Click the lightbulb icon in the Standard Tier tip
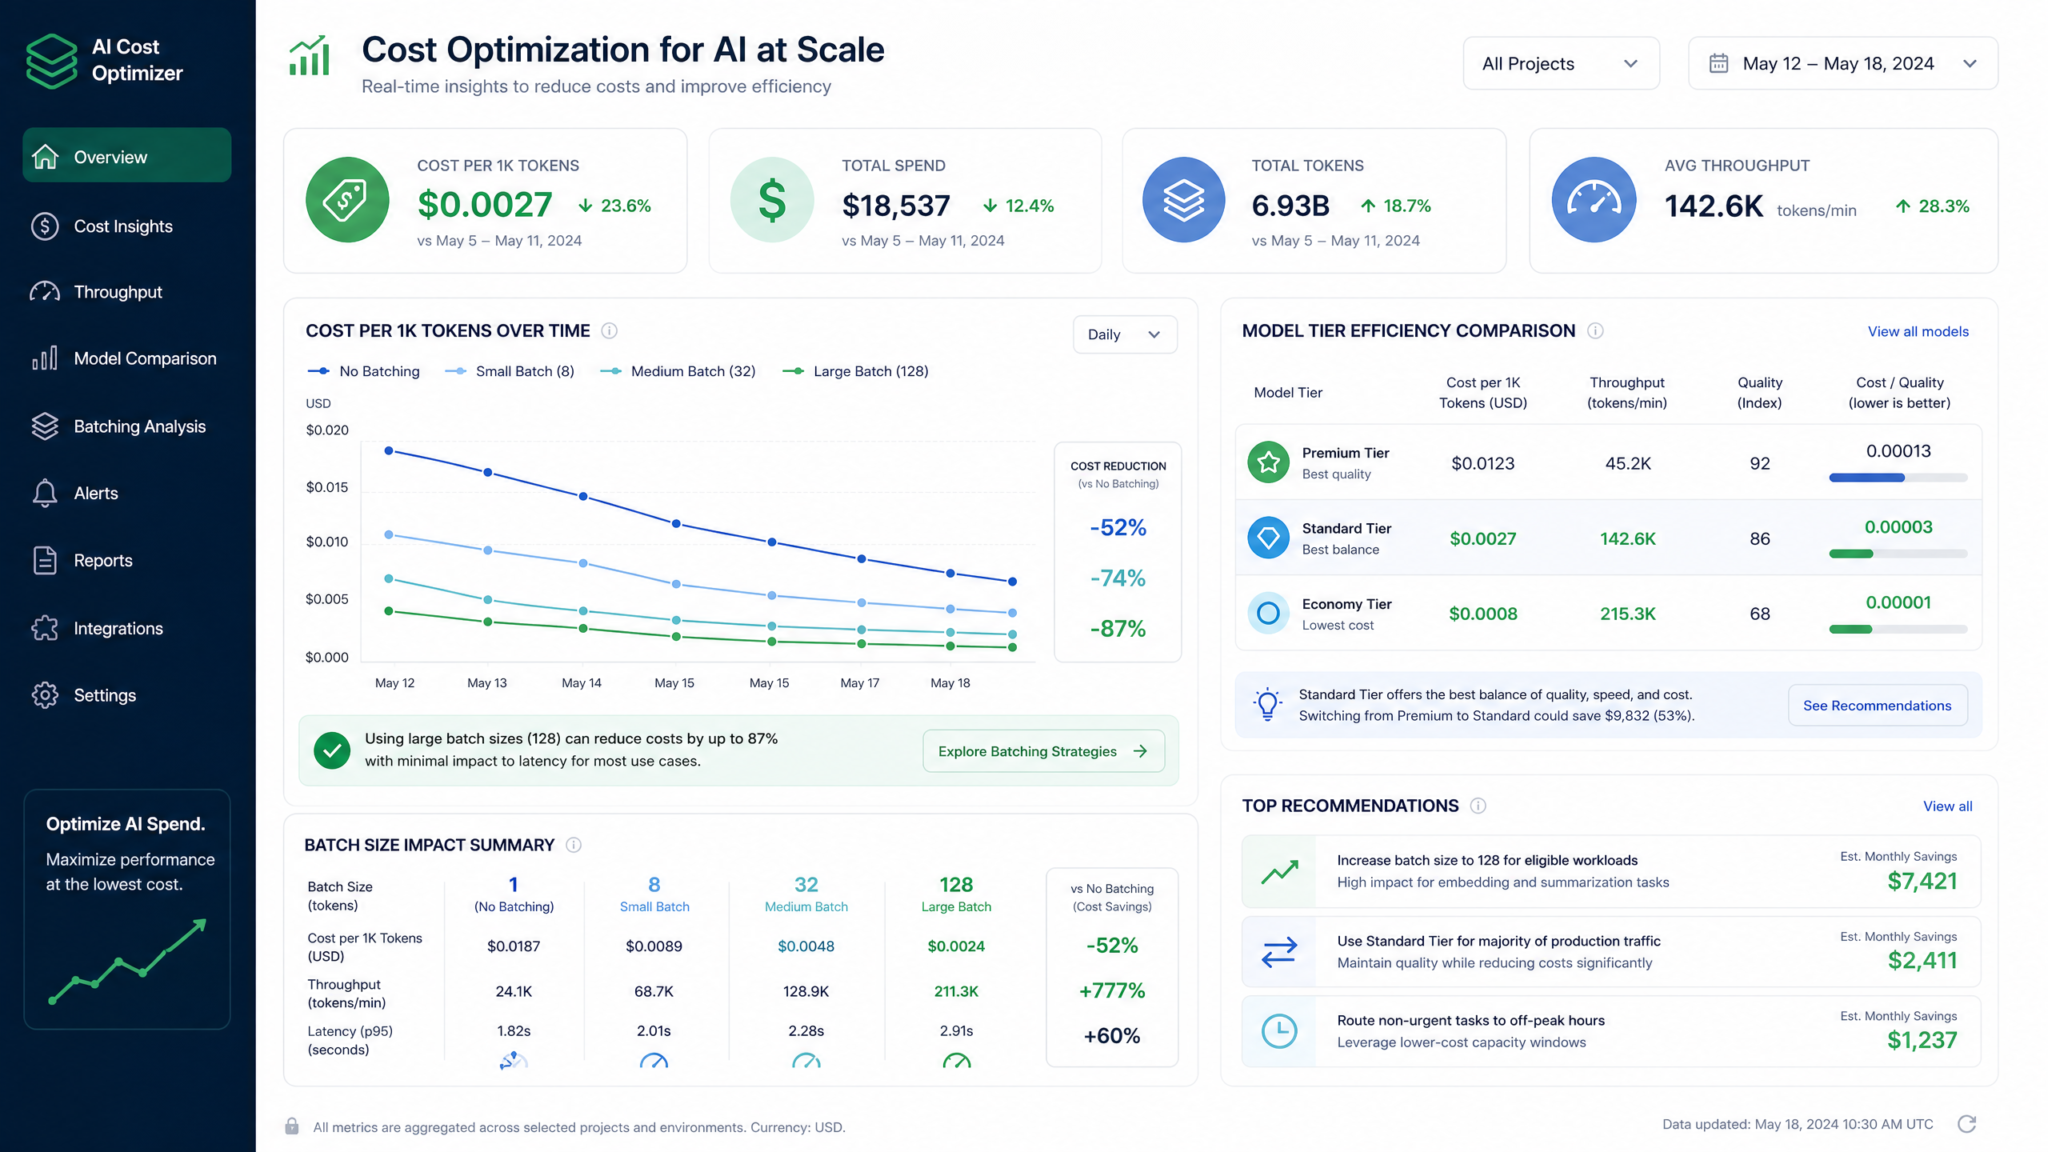 pos(1267,705)
